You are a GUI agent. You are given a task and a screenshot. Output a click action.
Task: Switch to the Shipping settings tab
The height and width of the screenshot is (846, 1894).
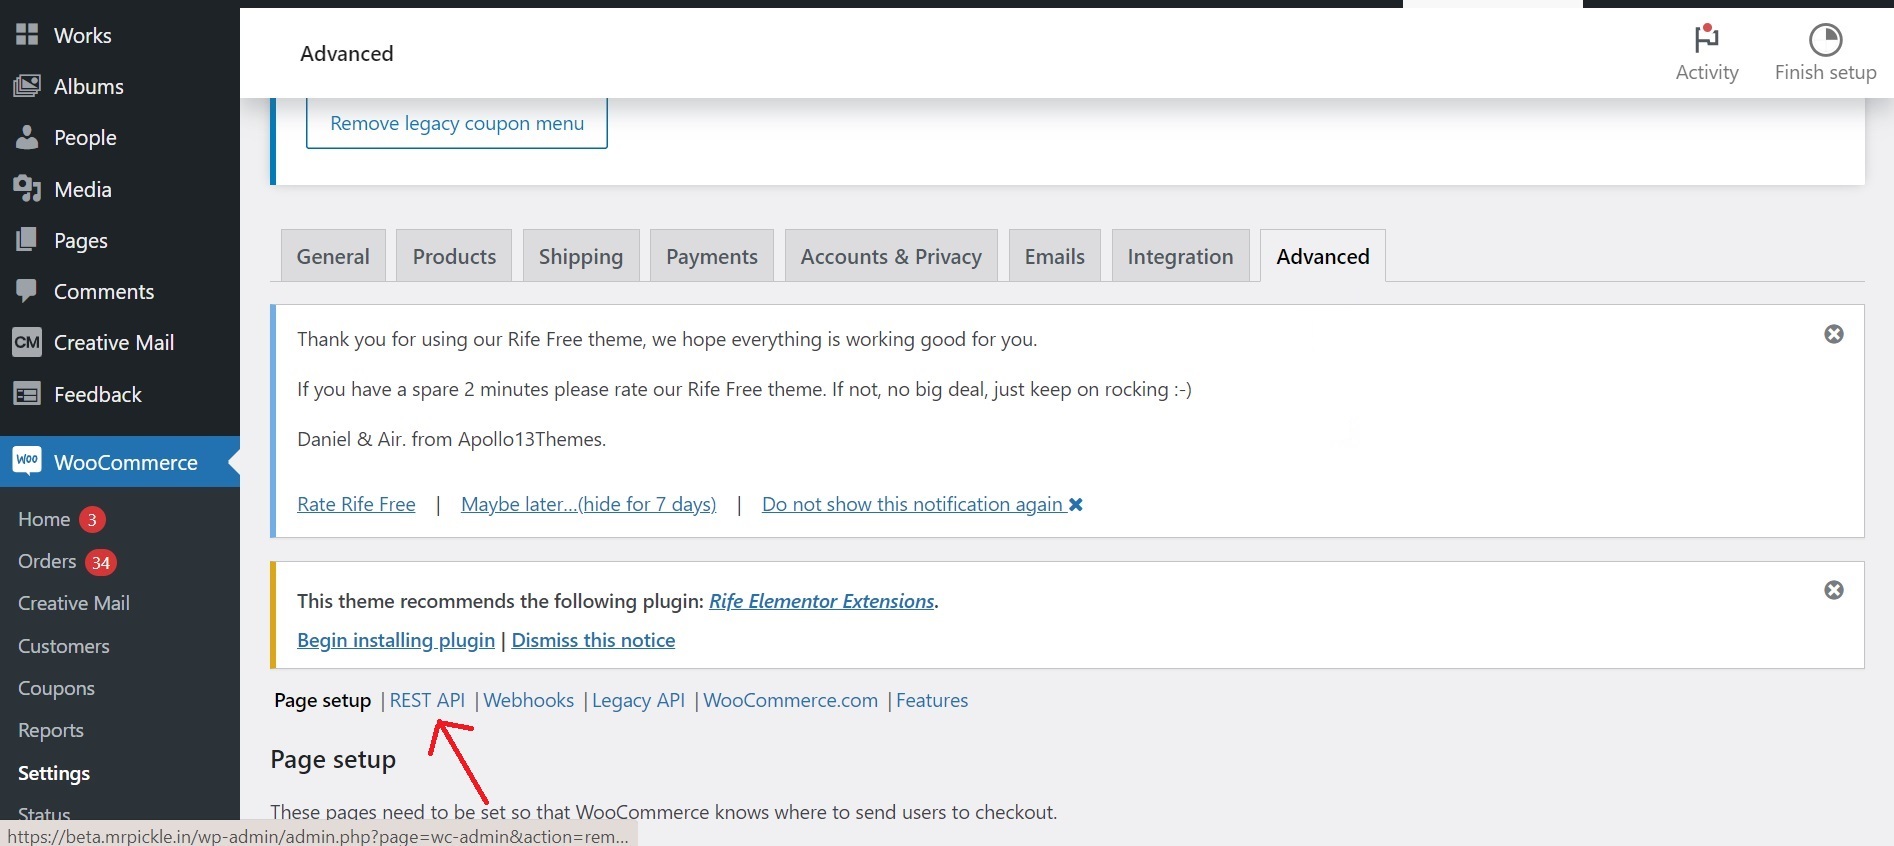pyautogui.click(x=580, y=257)
